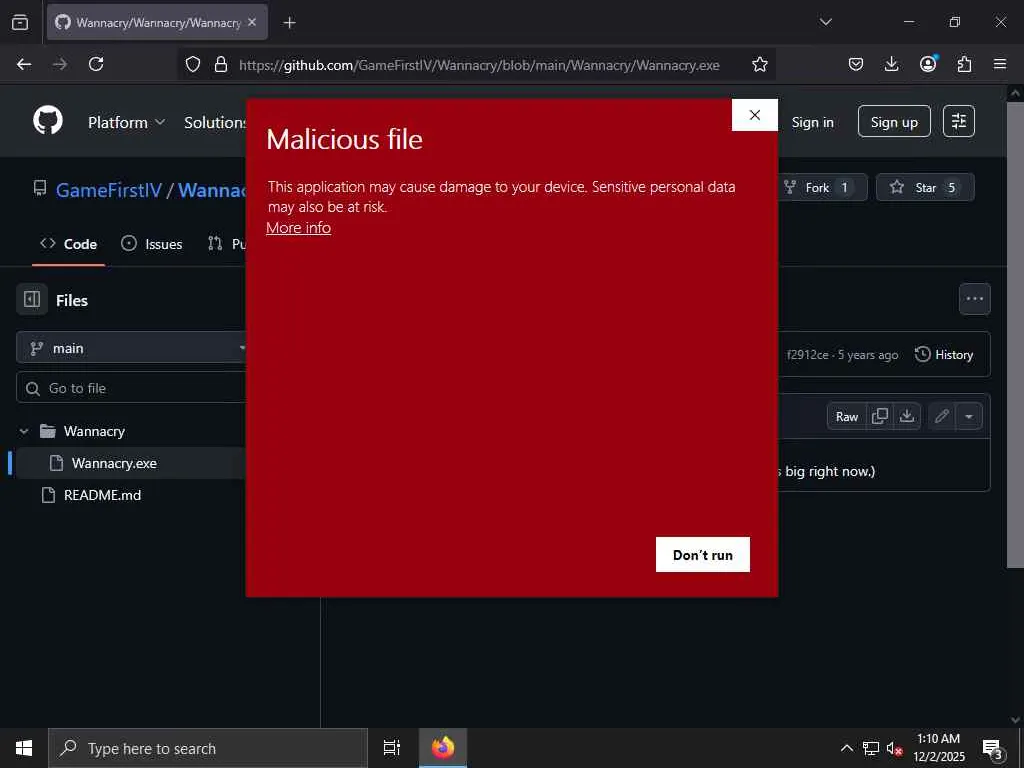Viewport: 1024px width, 768px height.
Task: Click the Don't run button
Action: 703,554
